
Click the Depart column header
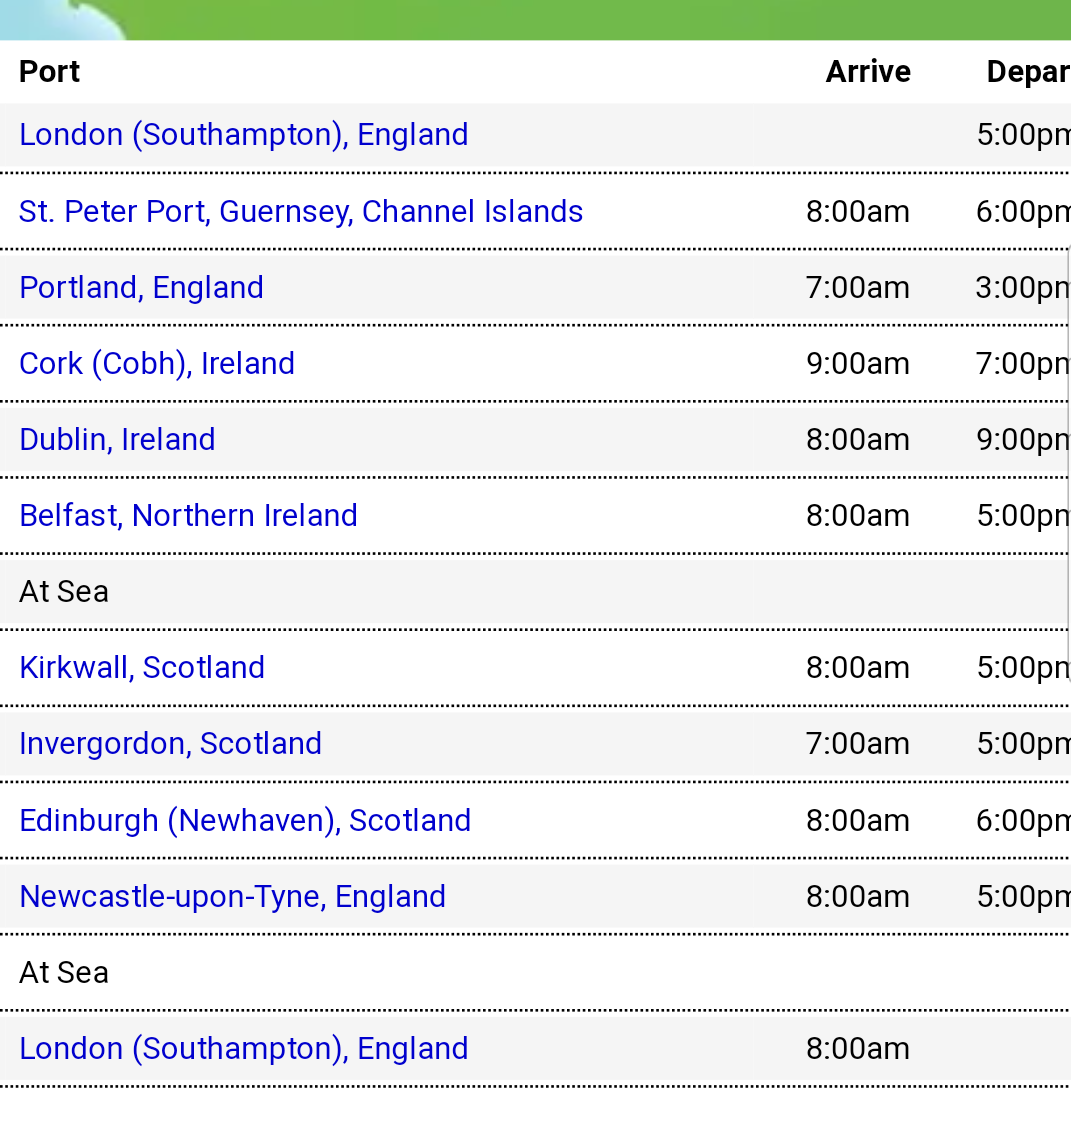coord(1028,72)
